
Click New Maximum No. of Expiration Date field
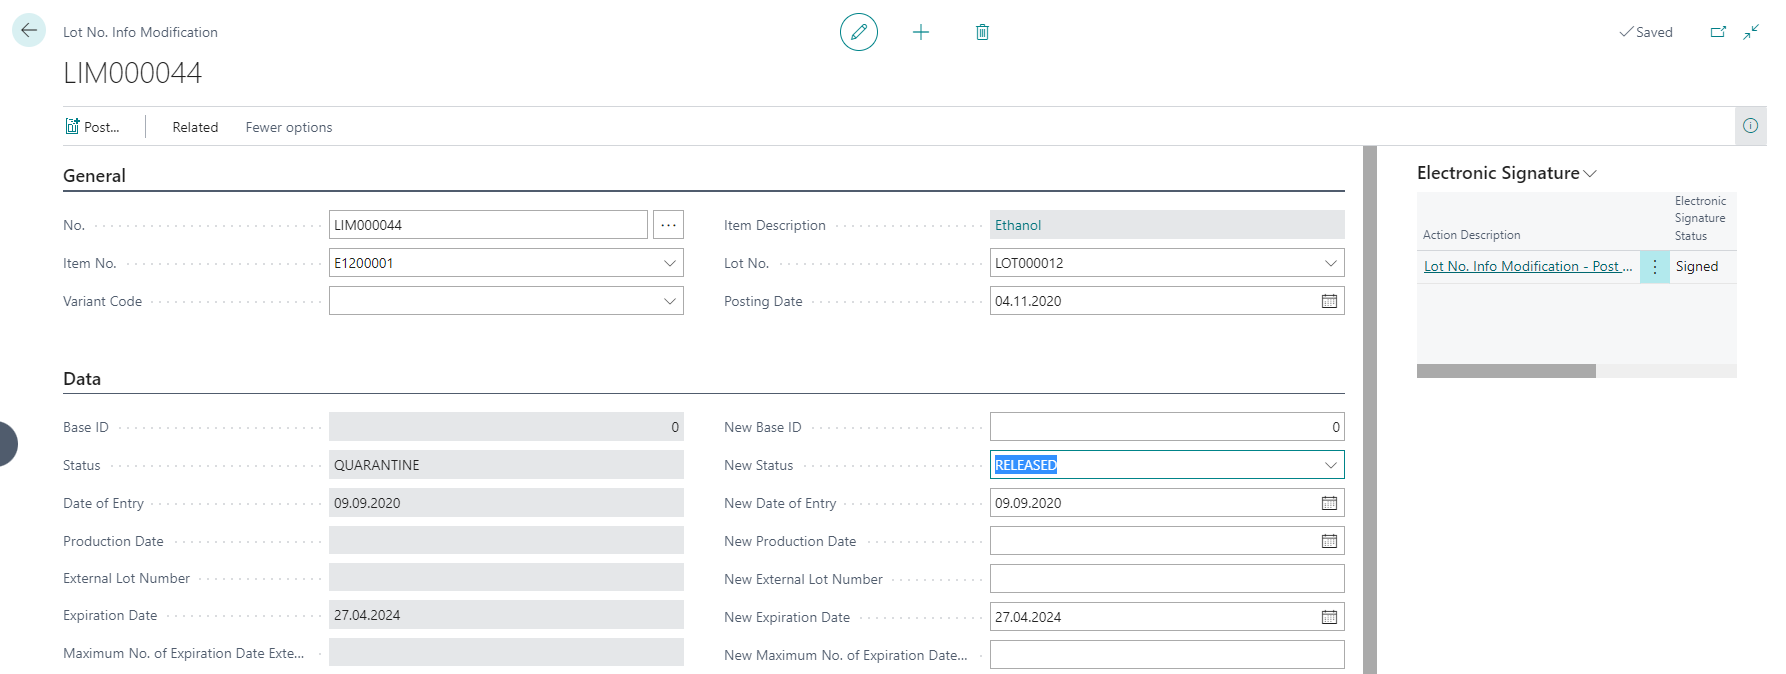(x=1167, y=655)
